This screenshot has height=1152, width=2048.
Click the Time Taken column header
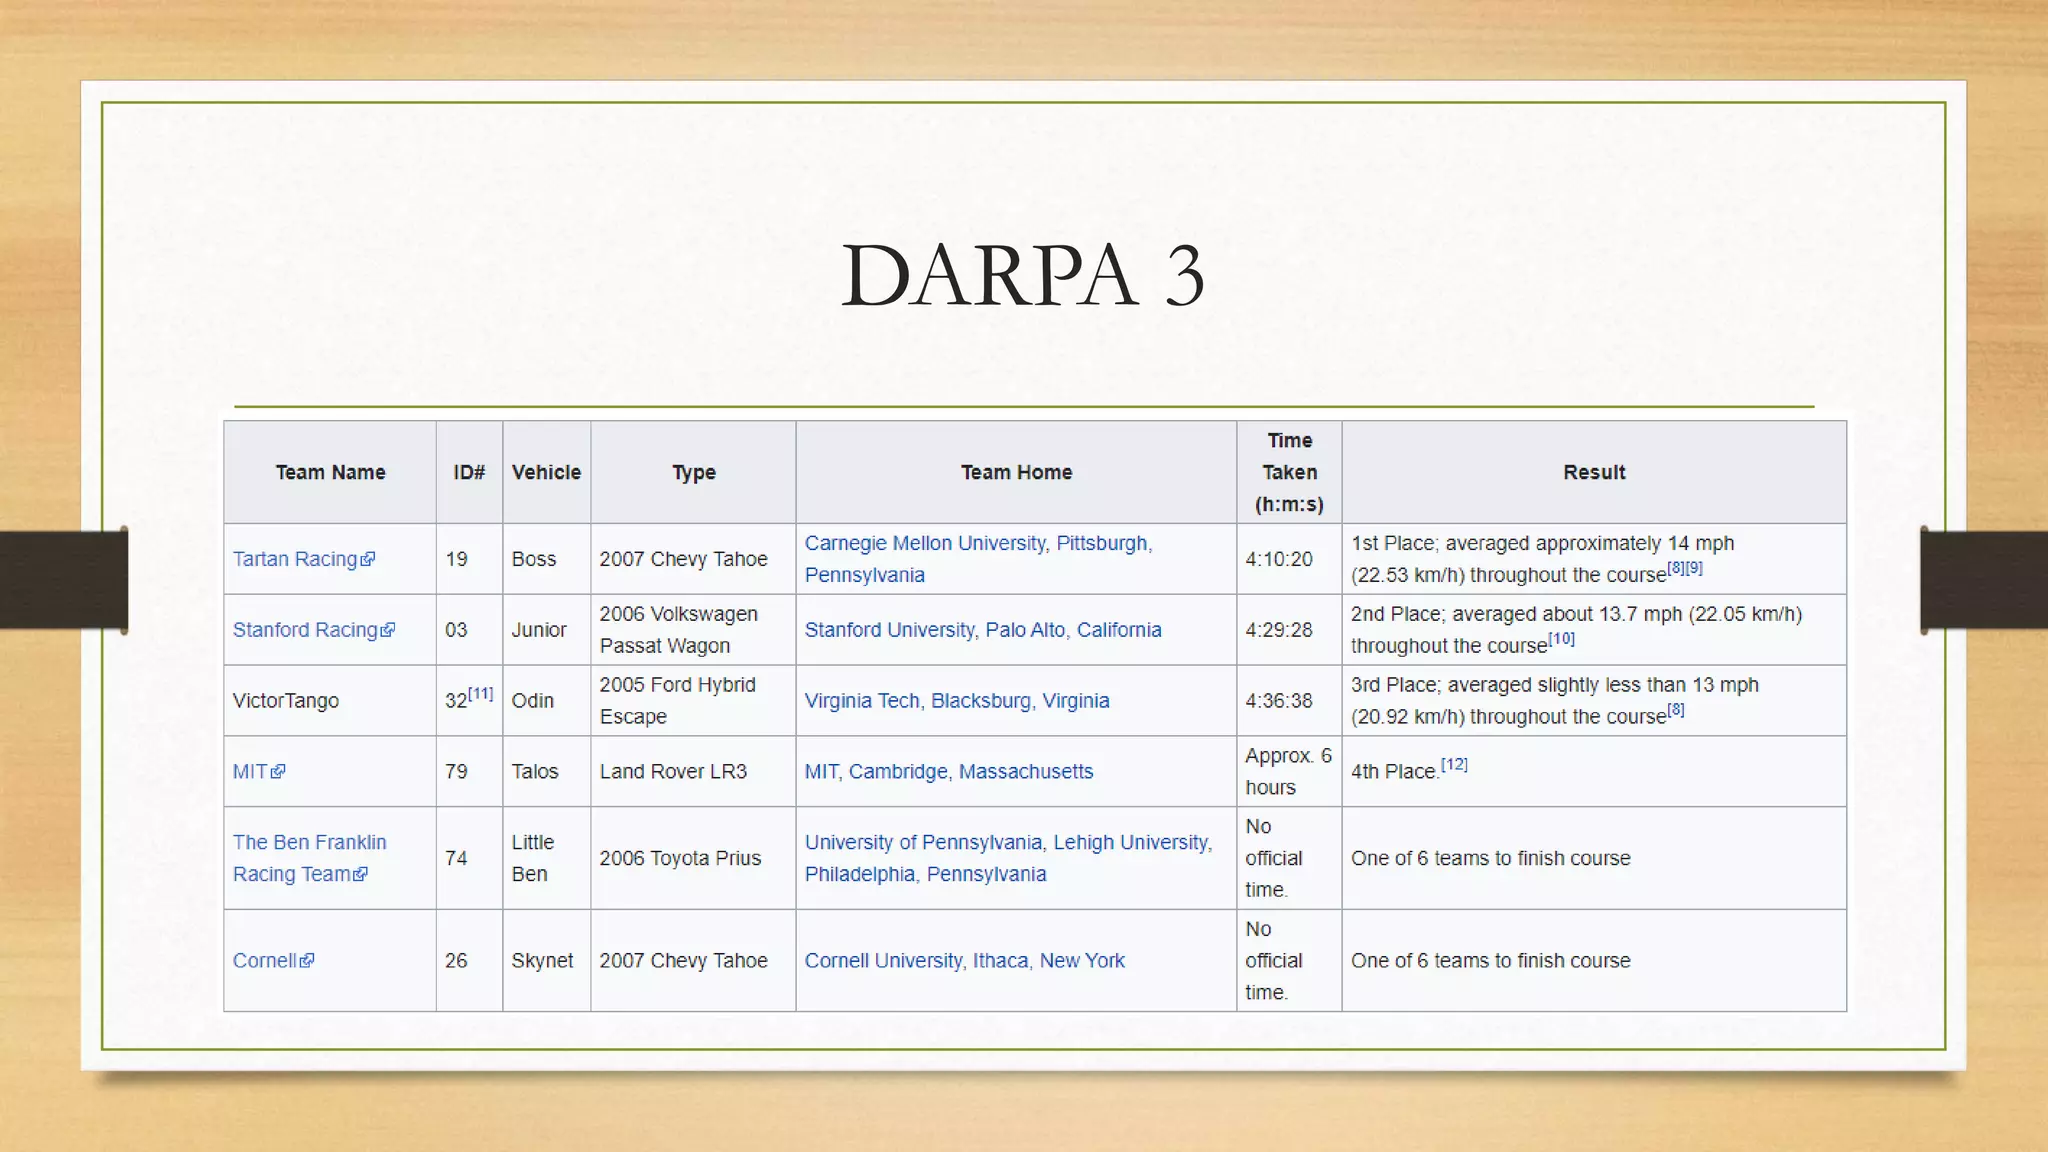[1288, 472]
